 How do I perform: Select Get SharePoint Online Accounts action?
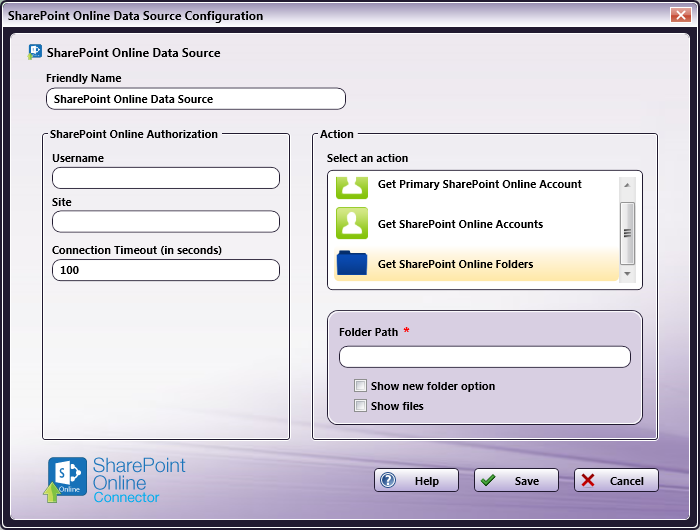tap(476, 224)
